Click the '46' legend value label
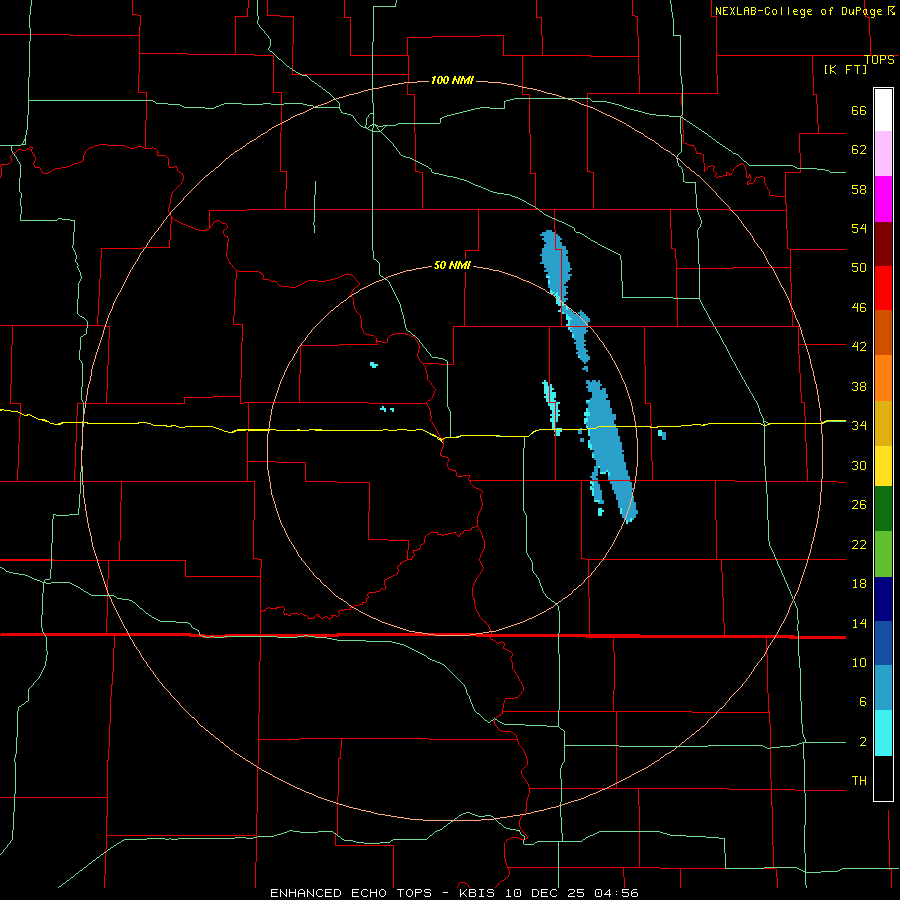The height and width of the screenshot is (900, 900). pos(859,308)
